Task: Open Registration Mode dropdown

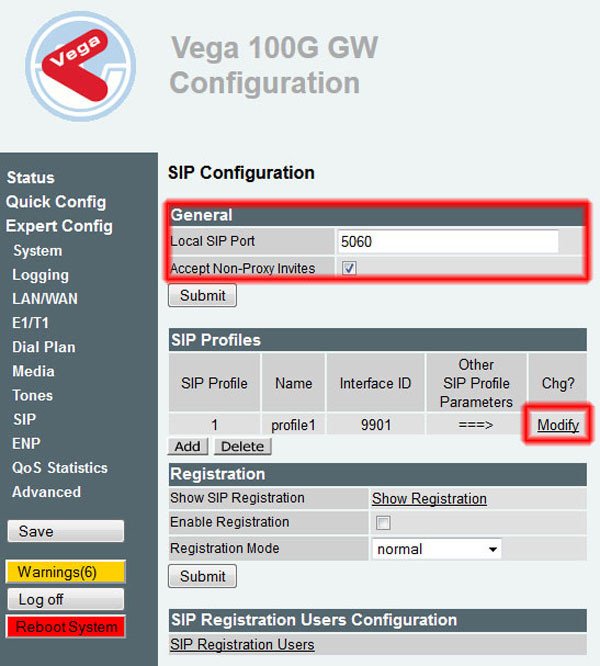Action: pos(437,549)
